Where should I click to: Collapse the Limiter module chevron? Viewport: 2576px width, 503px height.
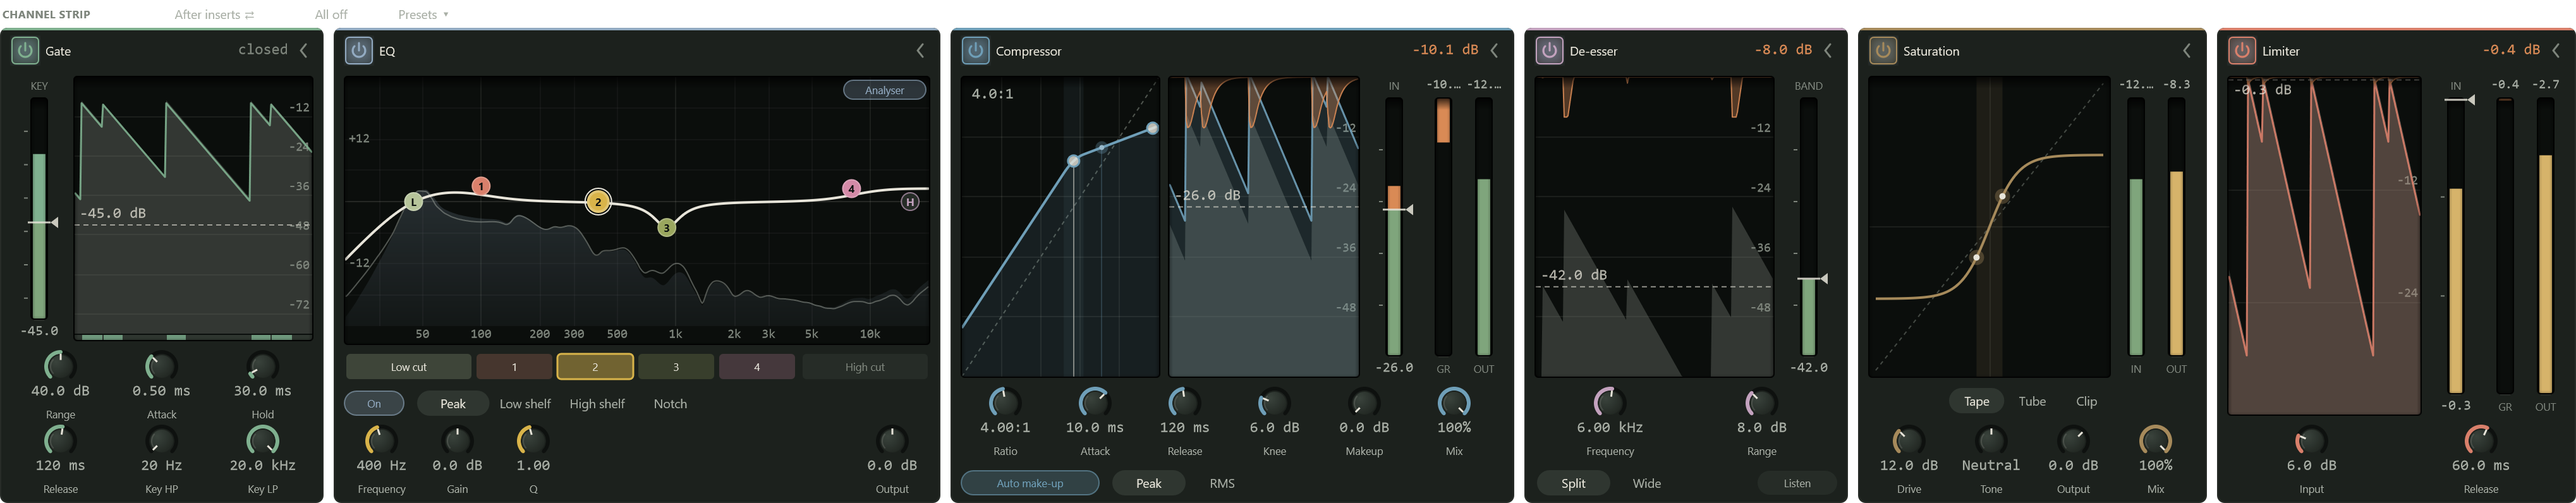pos(2556,50)
